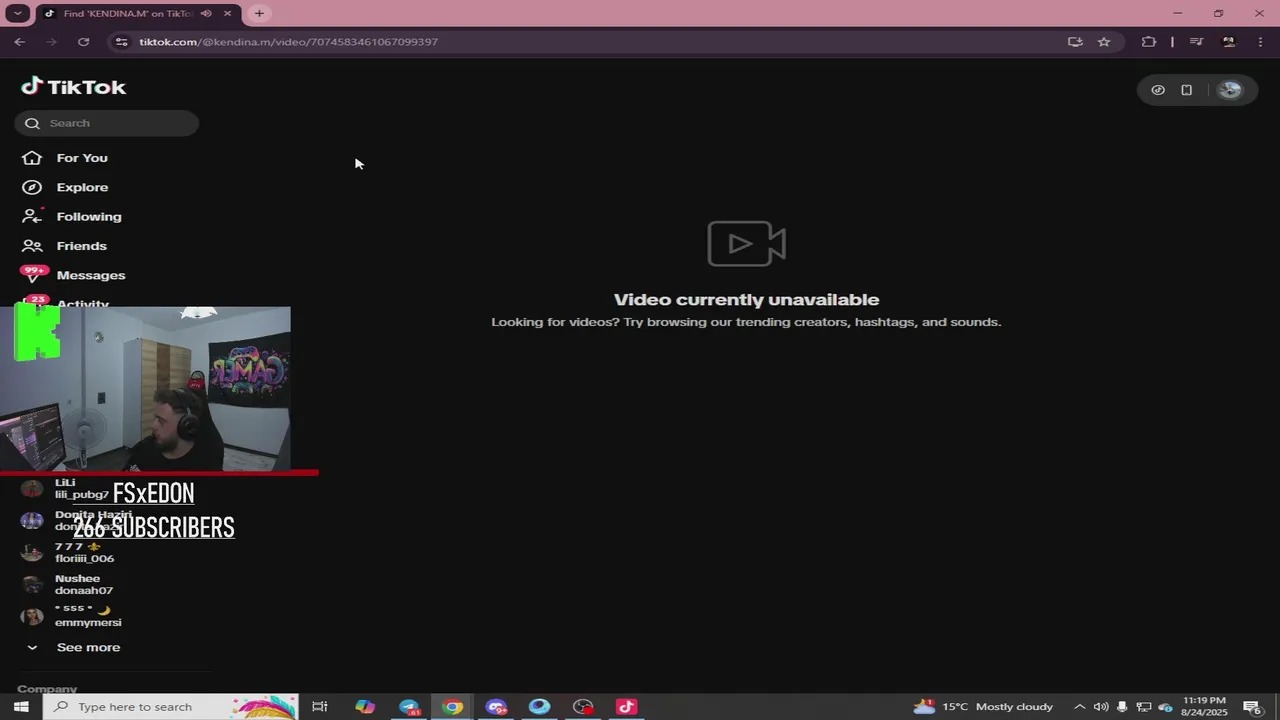Click the Windows taskbar search box
The image size is (1280, 720).
click(172, 707)
